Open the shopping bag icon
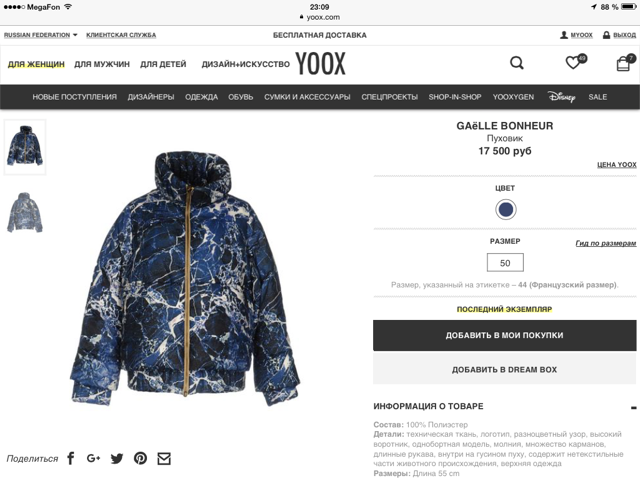Screen dimensions: 640x480 [625, 62]
